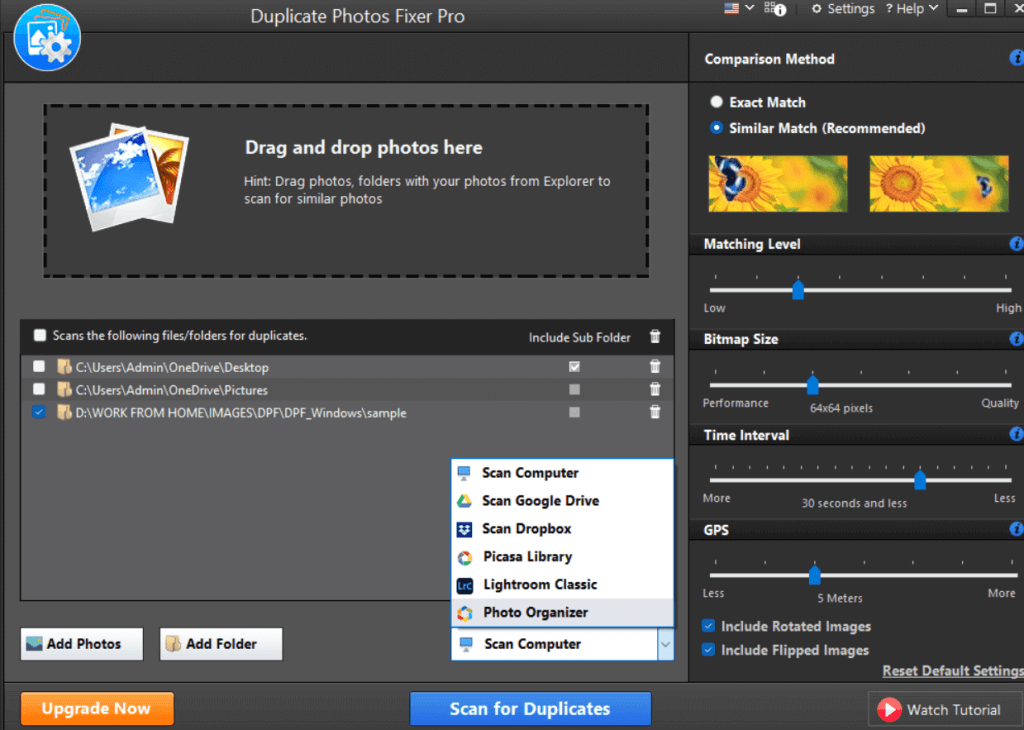The image size is (1024, 730).
Task: Click the Watch Tutorial button
Action: click(x=945, y=709)
